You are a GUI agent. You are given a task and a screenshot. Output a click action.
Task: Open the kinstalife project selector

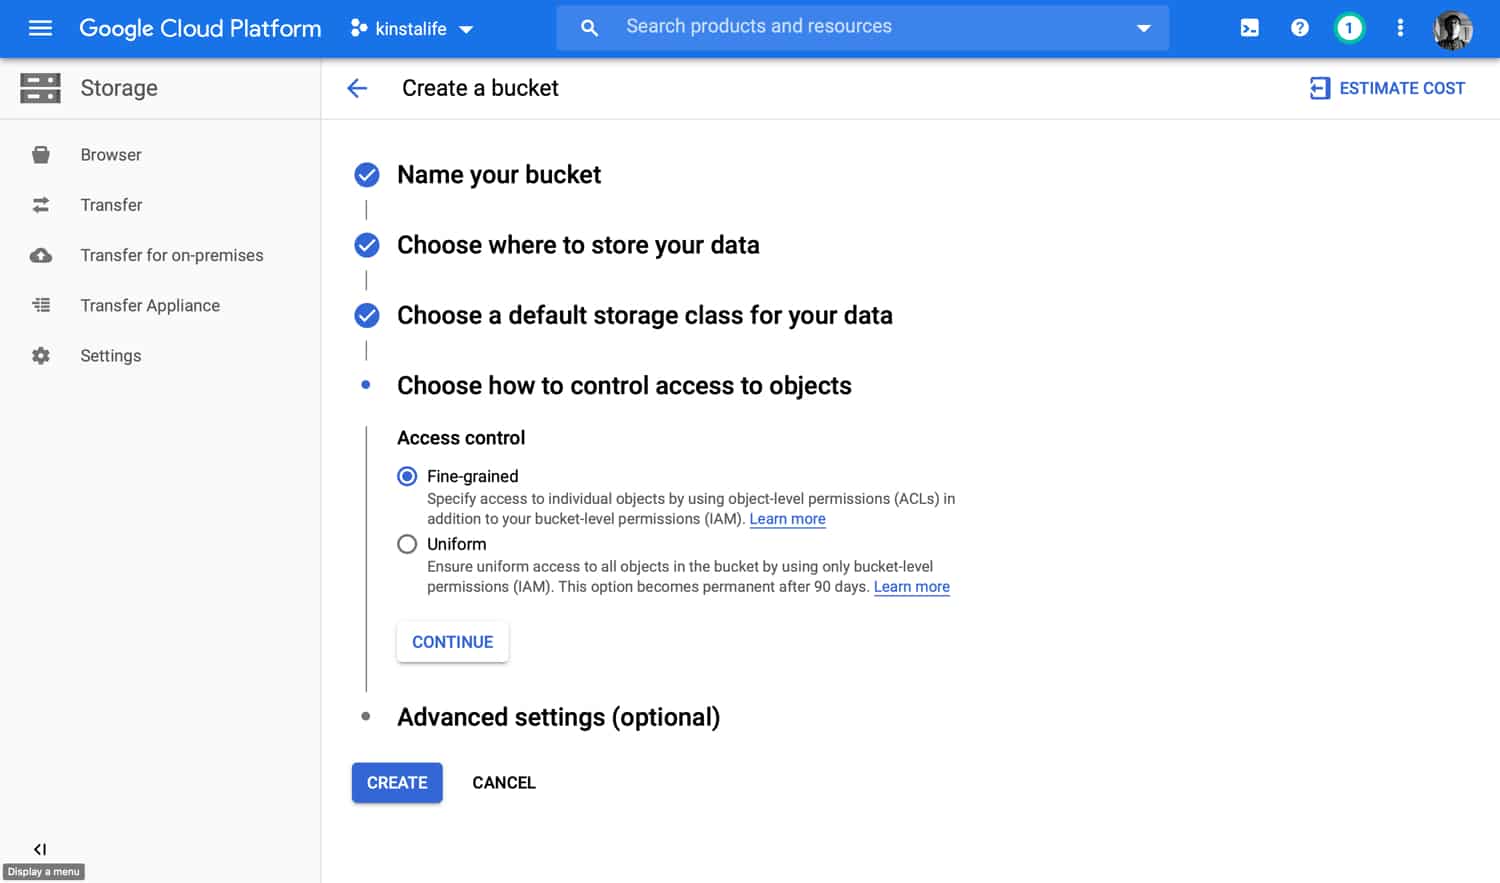point(410,28)
